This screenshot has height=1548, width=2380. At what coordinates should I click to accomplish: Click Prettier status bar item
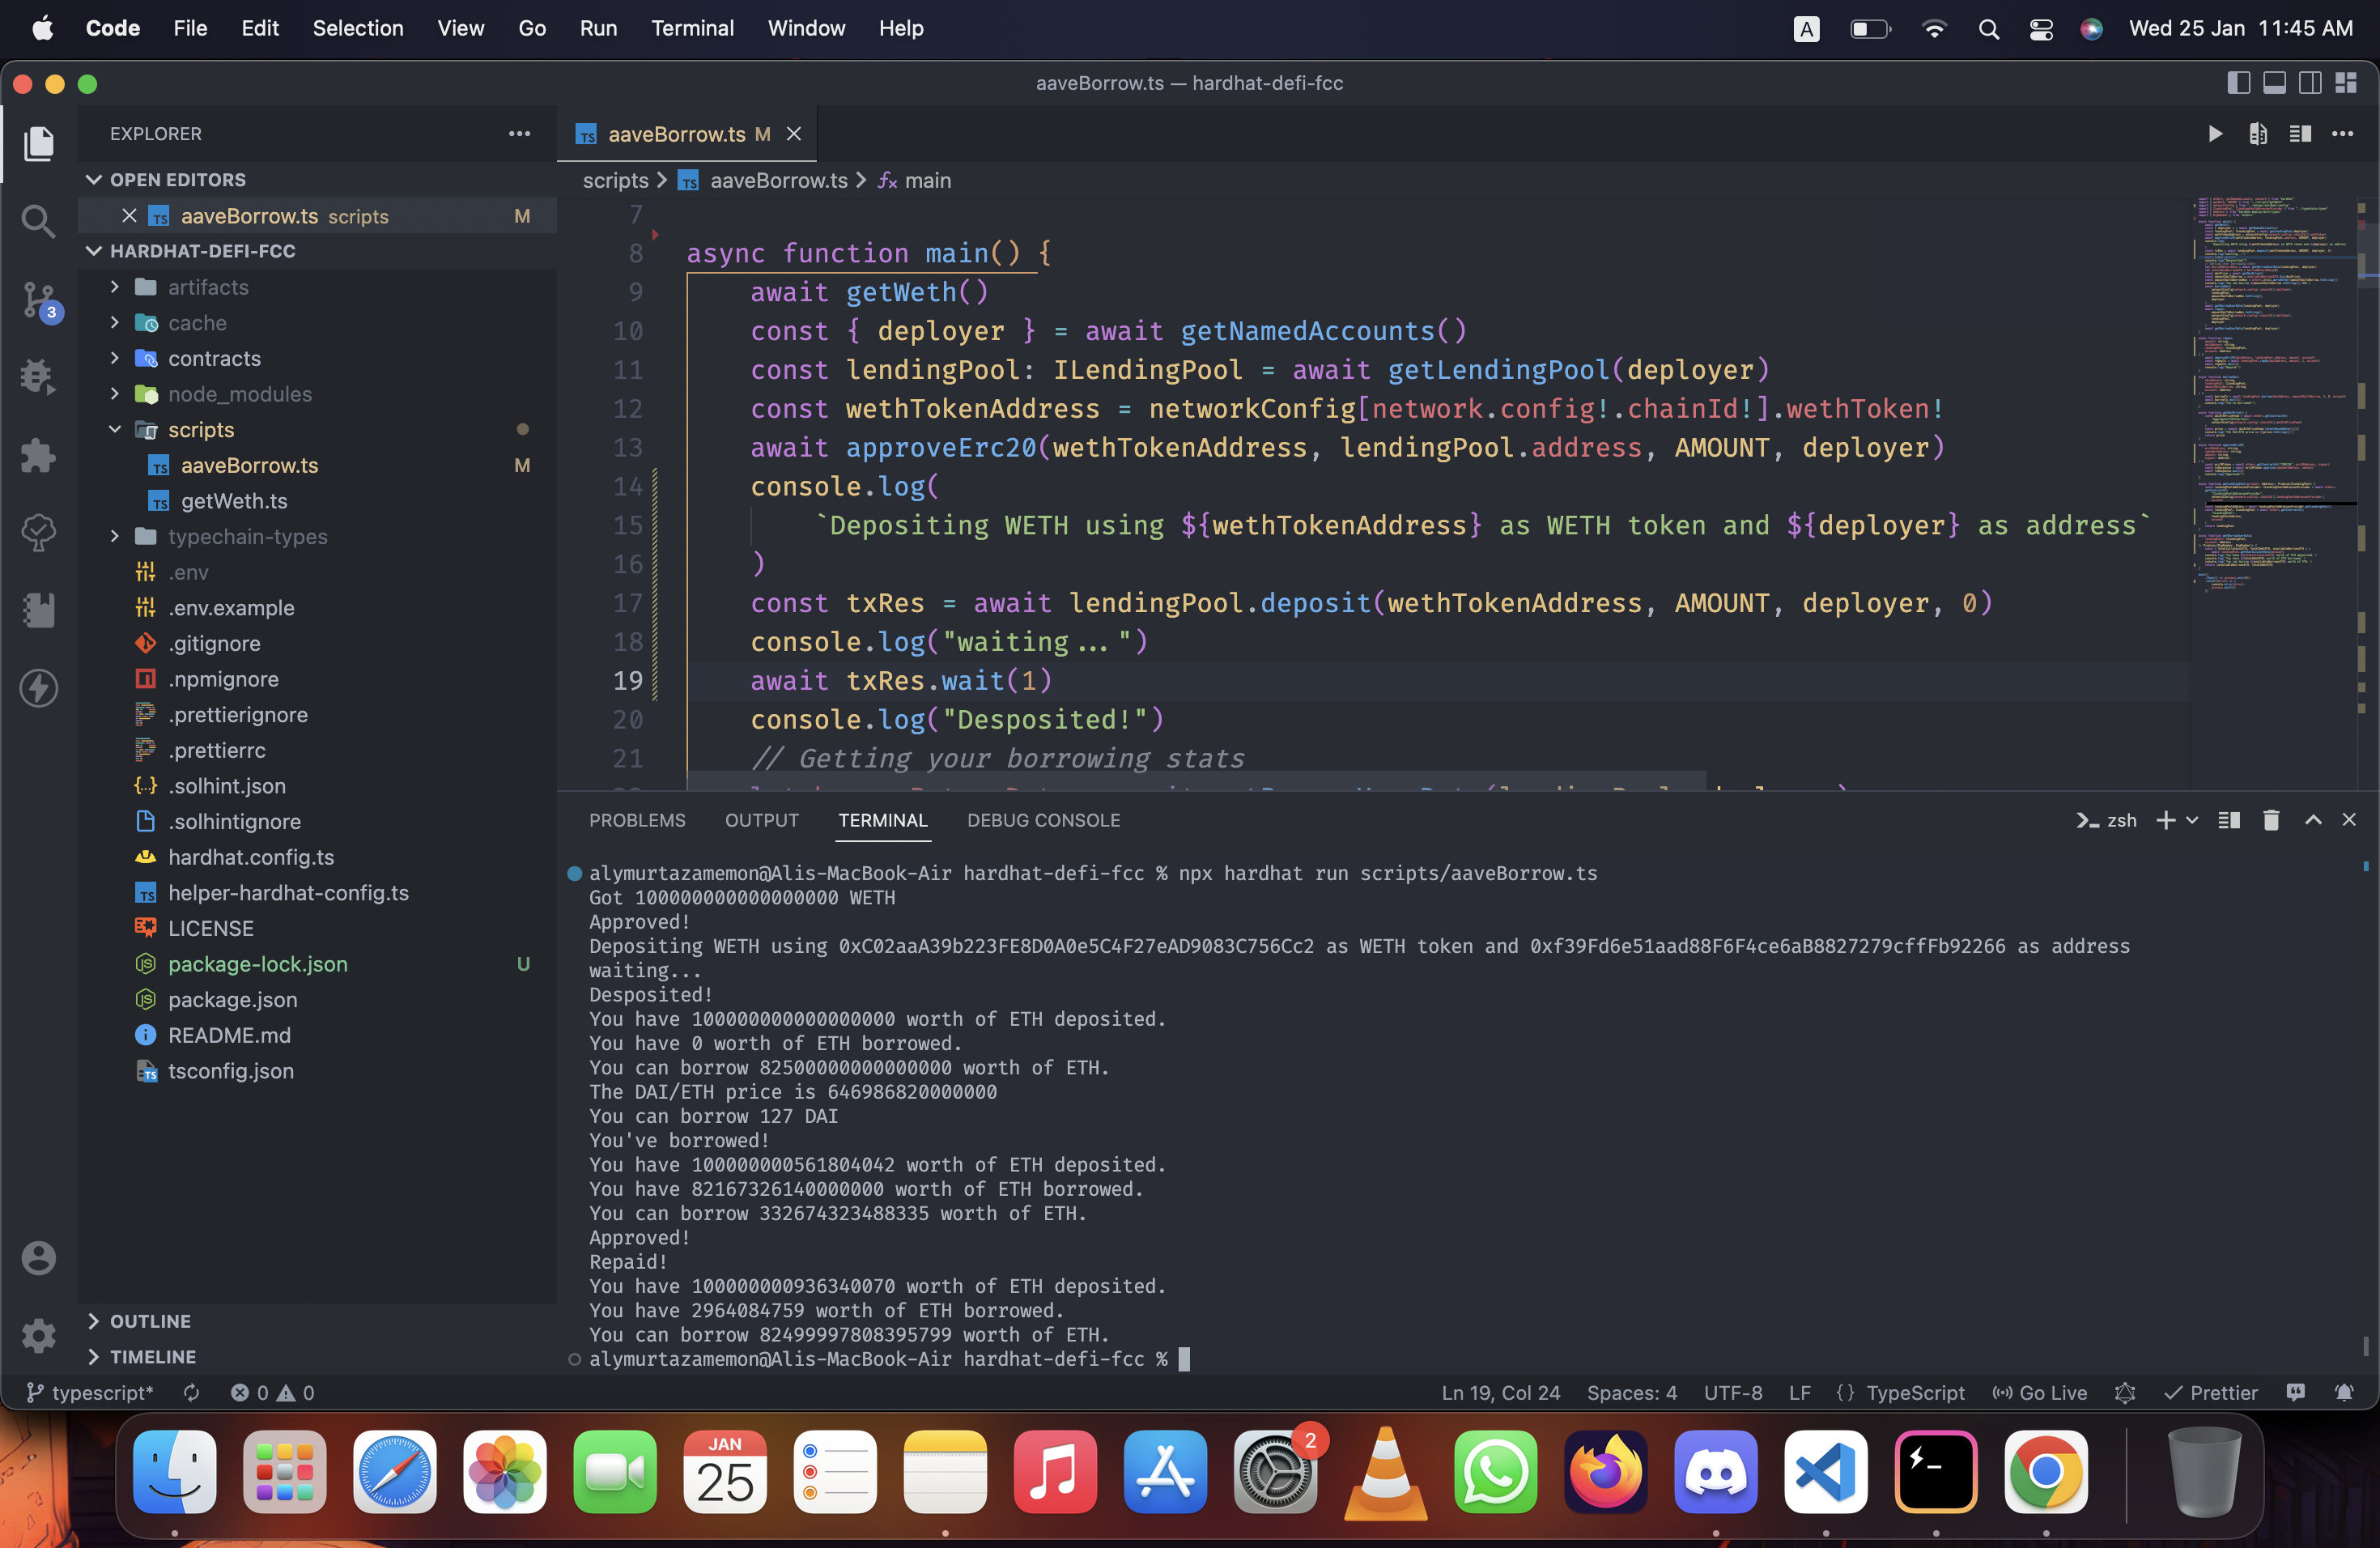2211,1392
